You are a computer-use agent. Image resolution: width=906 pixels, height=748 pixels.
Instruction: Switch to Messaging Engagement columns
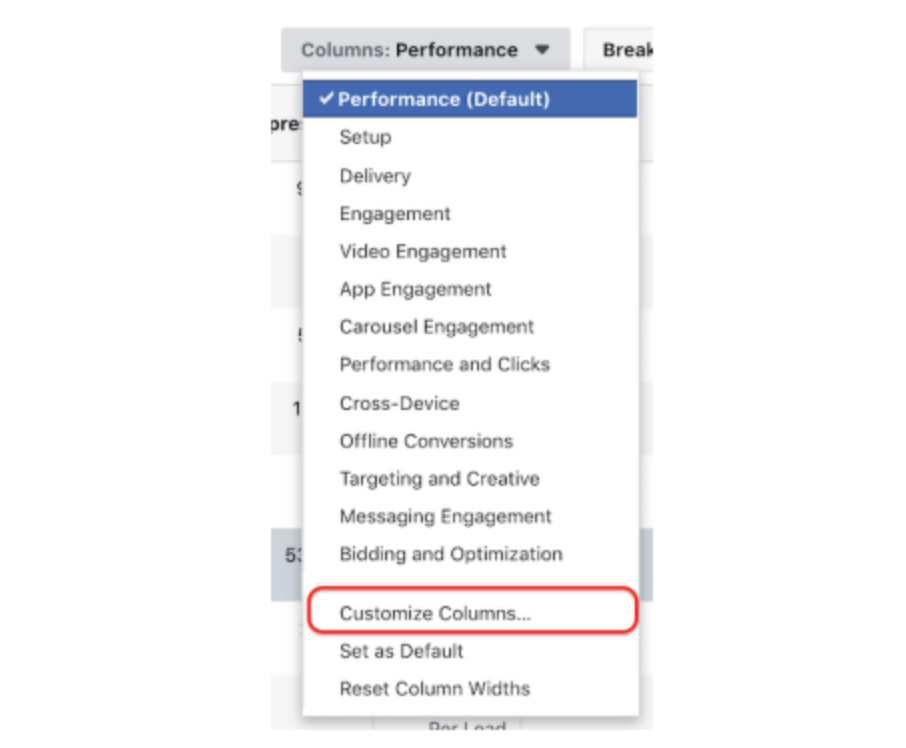pyautogui.click(x=446, y=517)
